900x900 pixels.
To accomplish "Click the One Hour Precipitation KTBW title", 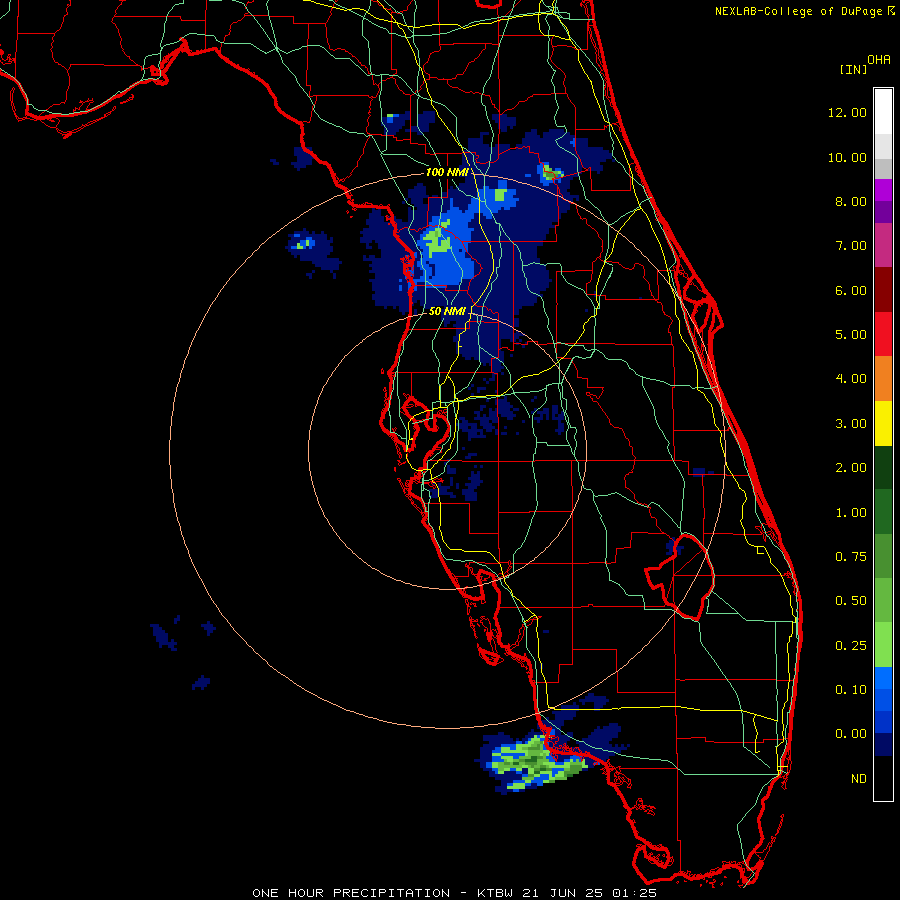I will pos(454,893).
